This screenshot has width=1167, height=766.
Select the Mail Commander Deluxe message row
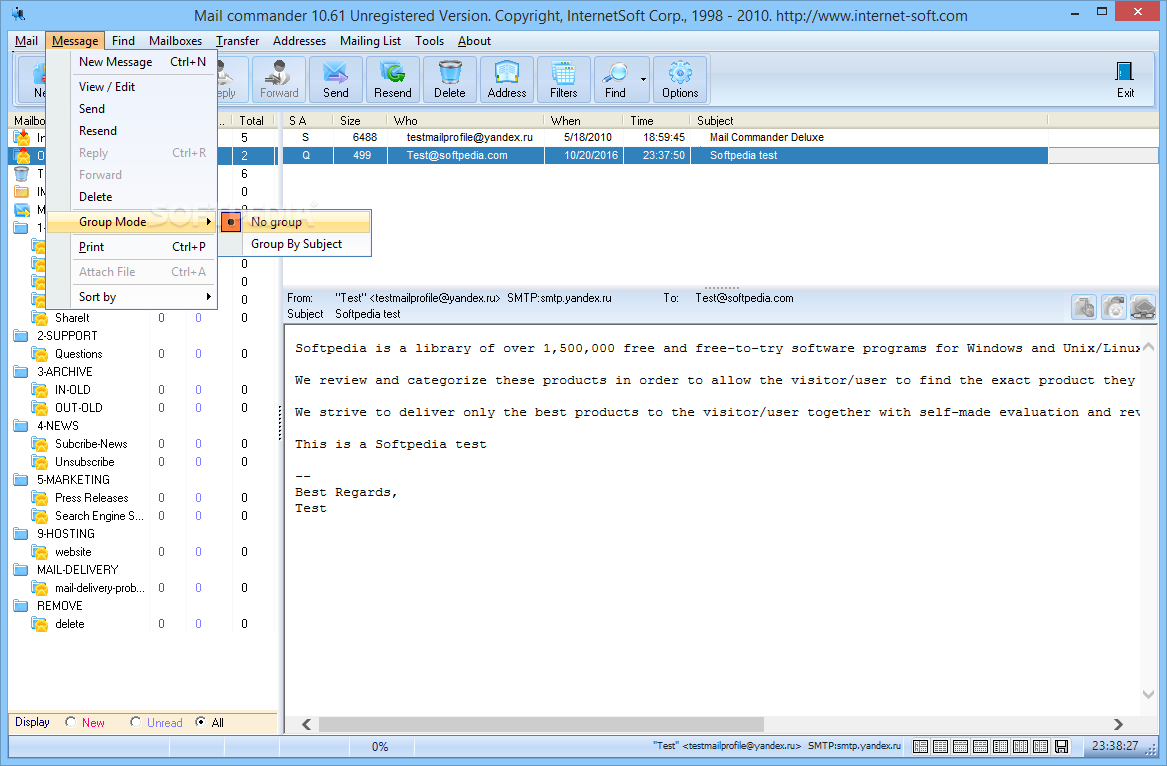click(x=665, y=138)
